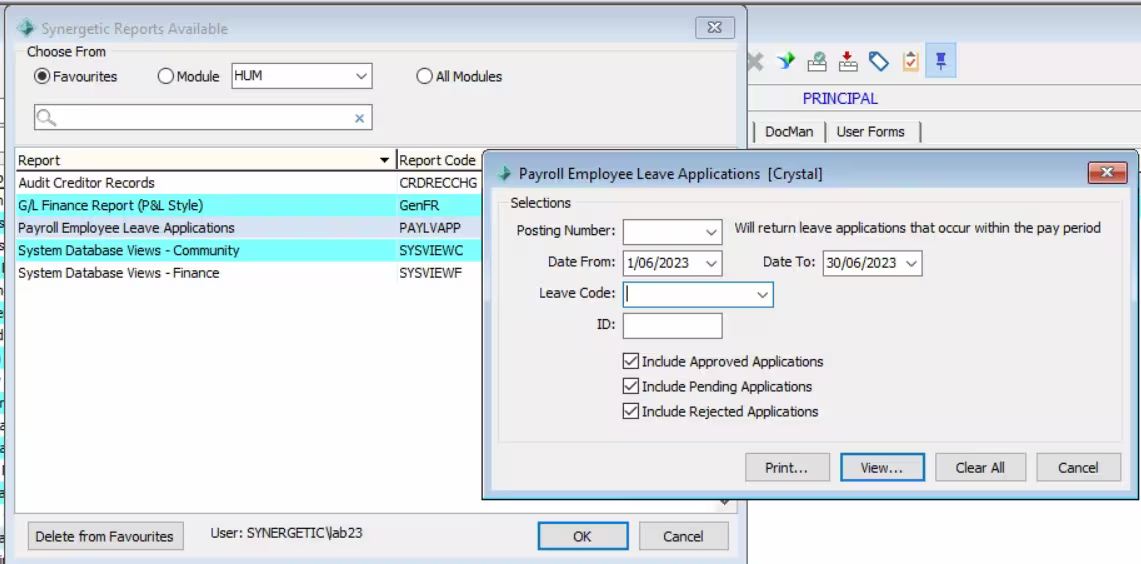Switch to the User Forms tab
Image resolution: width=1141 pixels, height=564 pixels.
point(870,132)
